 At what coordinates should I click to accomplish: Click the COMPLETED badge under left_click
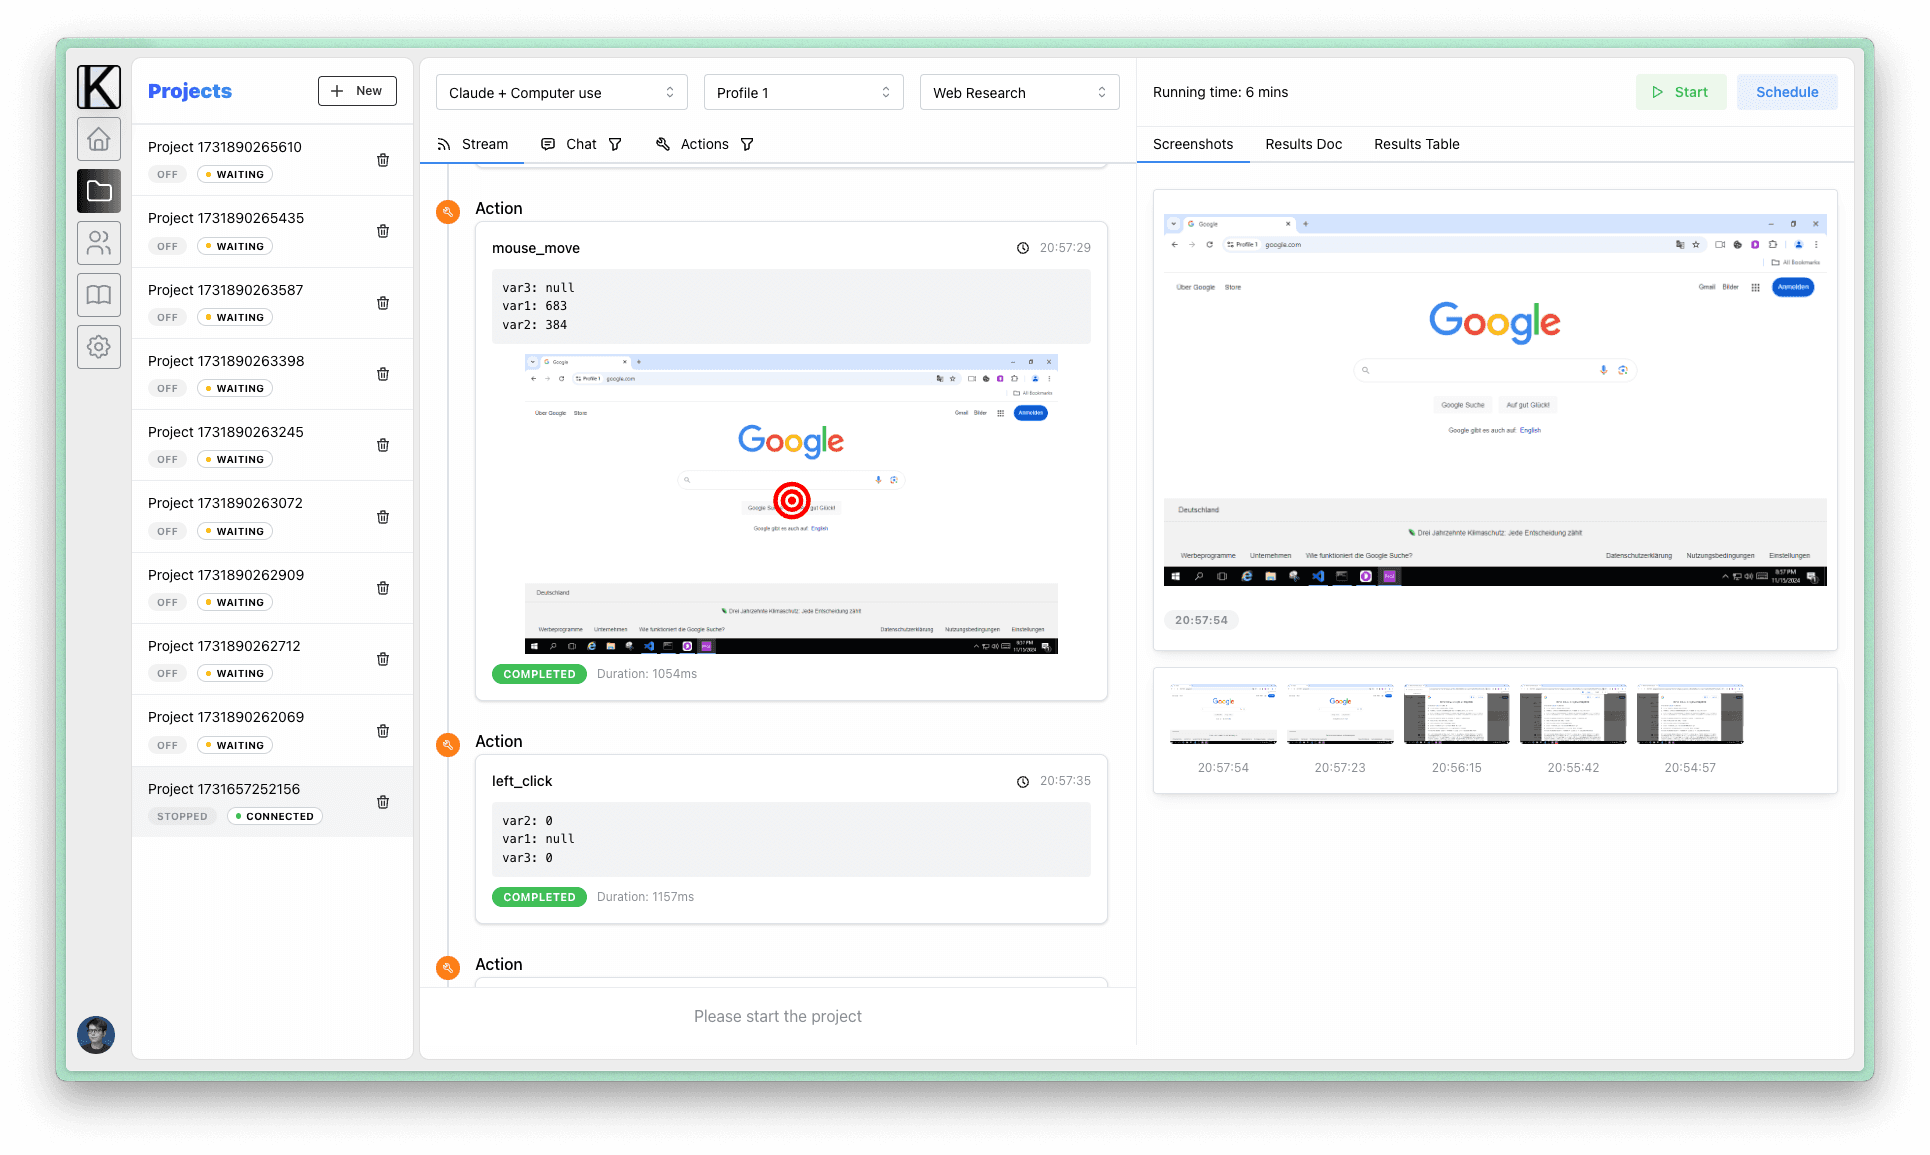click(539, 897)
